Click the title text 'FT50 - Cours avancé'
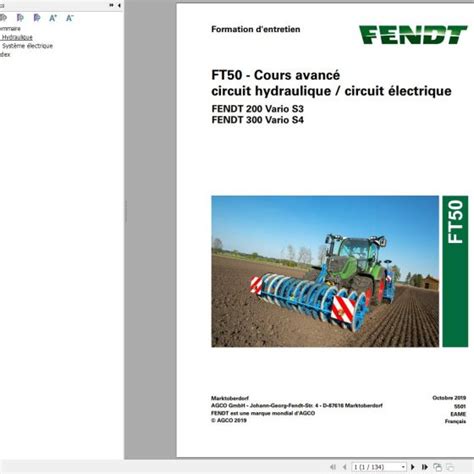This screenshot has width=474, height=474. click(x=276, y=75)
